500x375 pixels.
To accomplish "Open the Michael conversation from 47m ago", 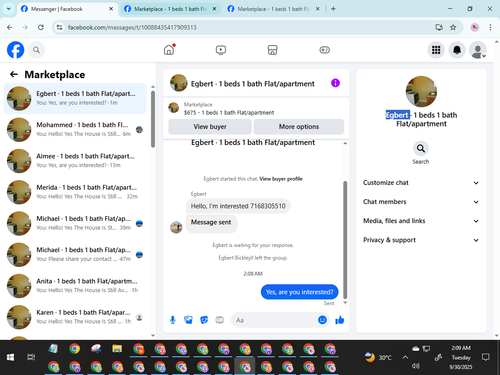I will 75,254.
